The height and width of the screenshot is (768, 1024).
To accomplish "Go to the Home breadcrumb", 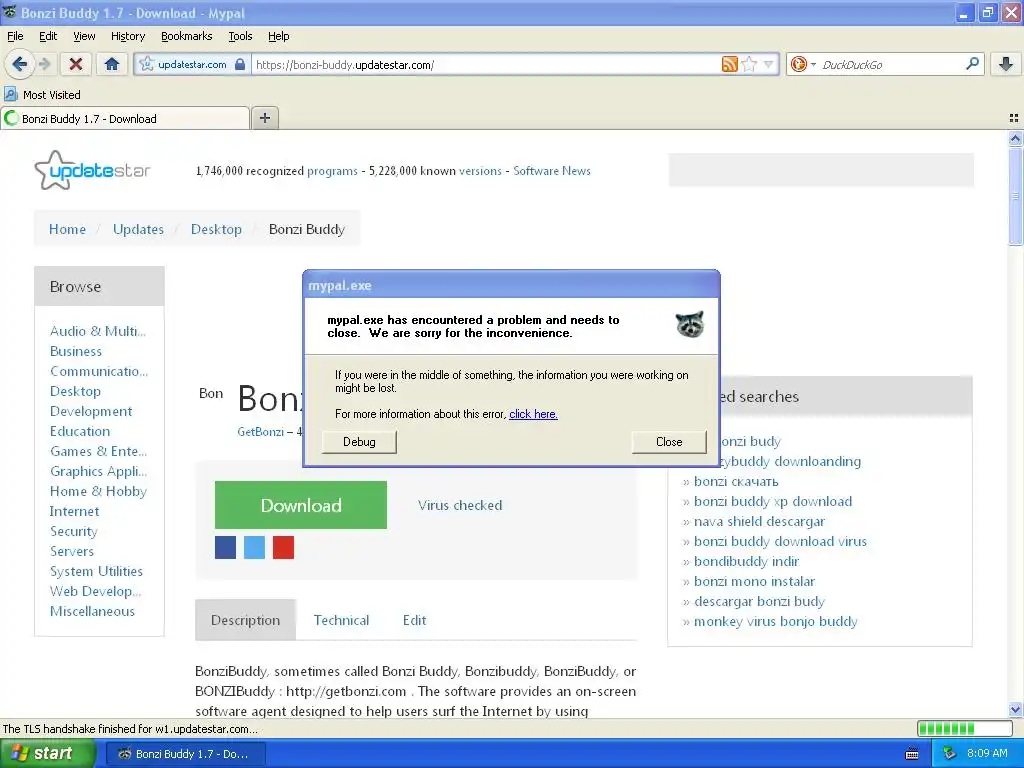I will pyautogui.click(x=67, y=229).
